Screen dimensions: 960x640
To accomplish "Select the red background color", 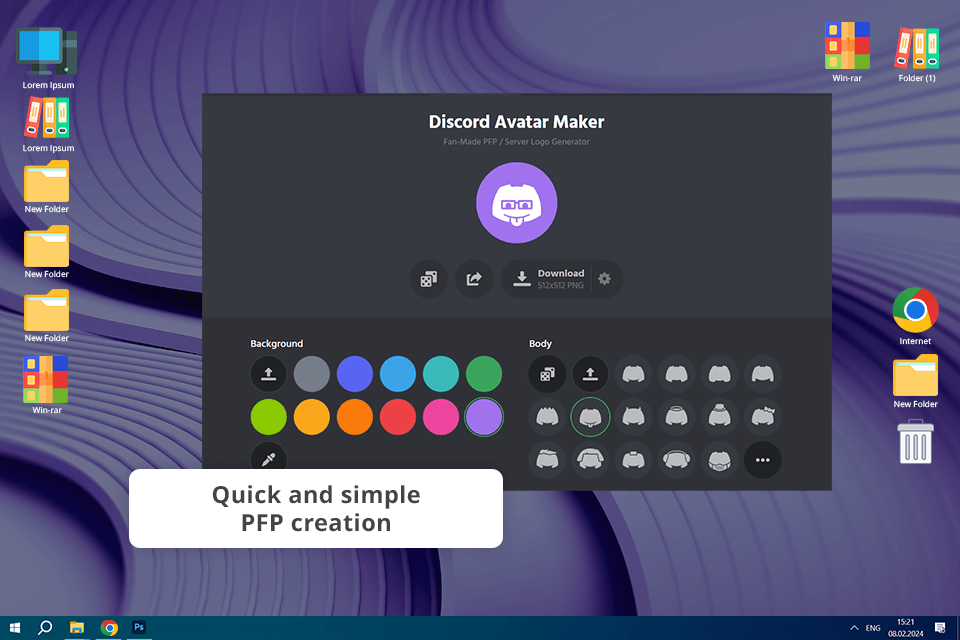I will 398,416.
